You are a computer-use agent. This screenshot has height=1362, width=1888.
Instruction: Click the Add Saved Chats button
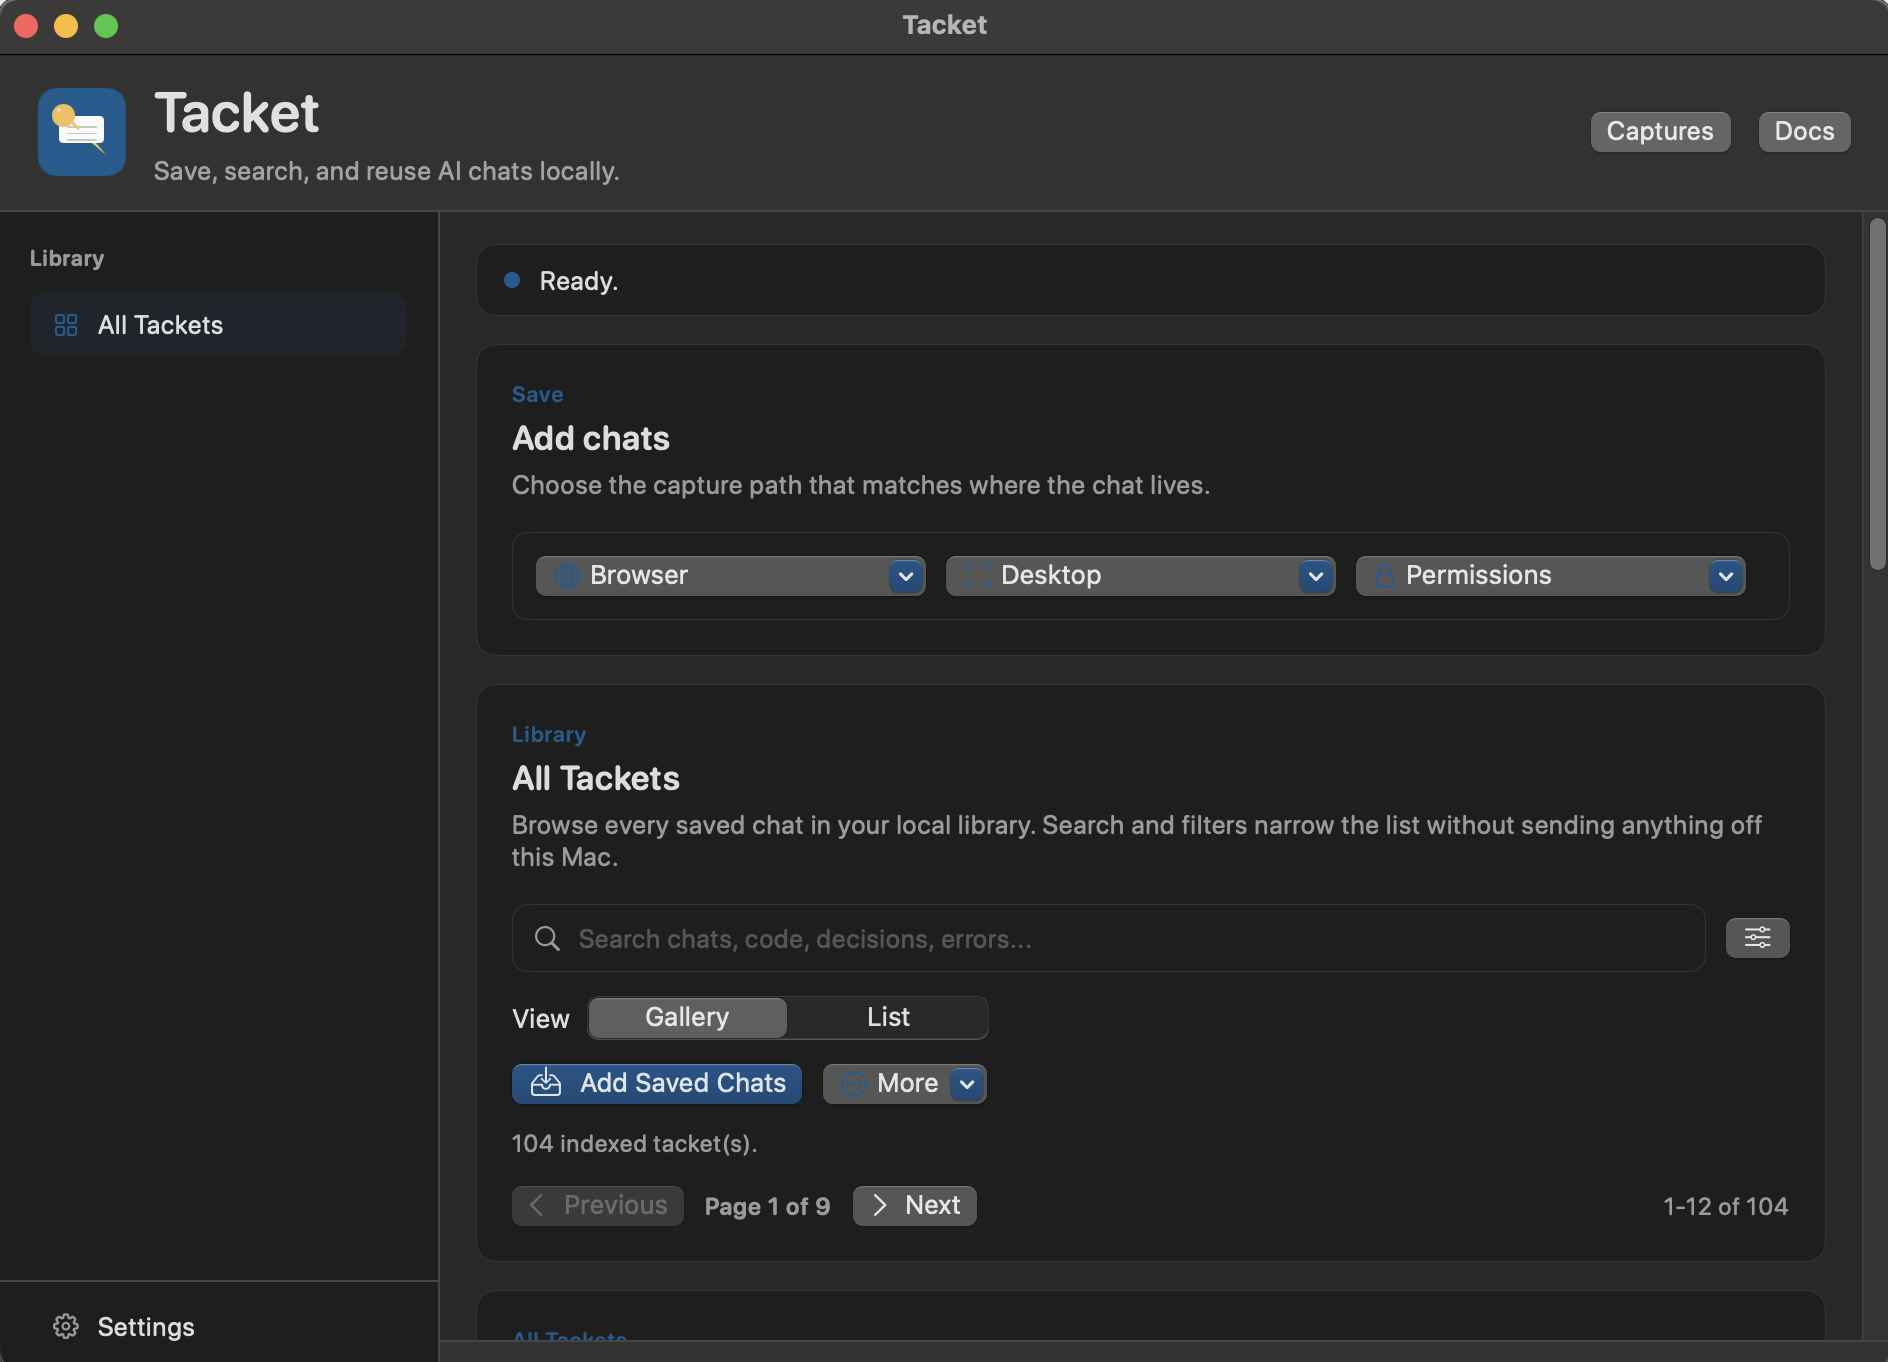(657, 1083)
